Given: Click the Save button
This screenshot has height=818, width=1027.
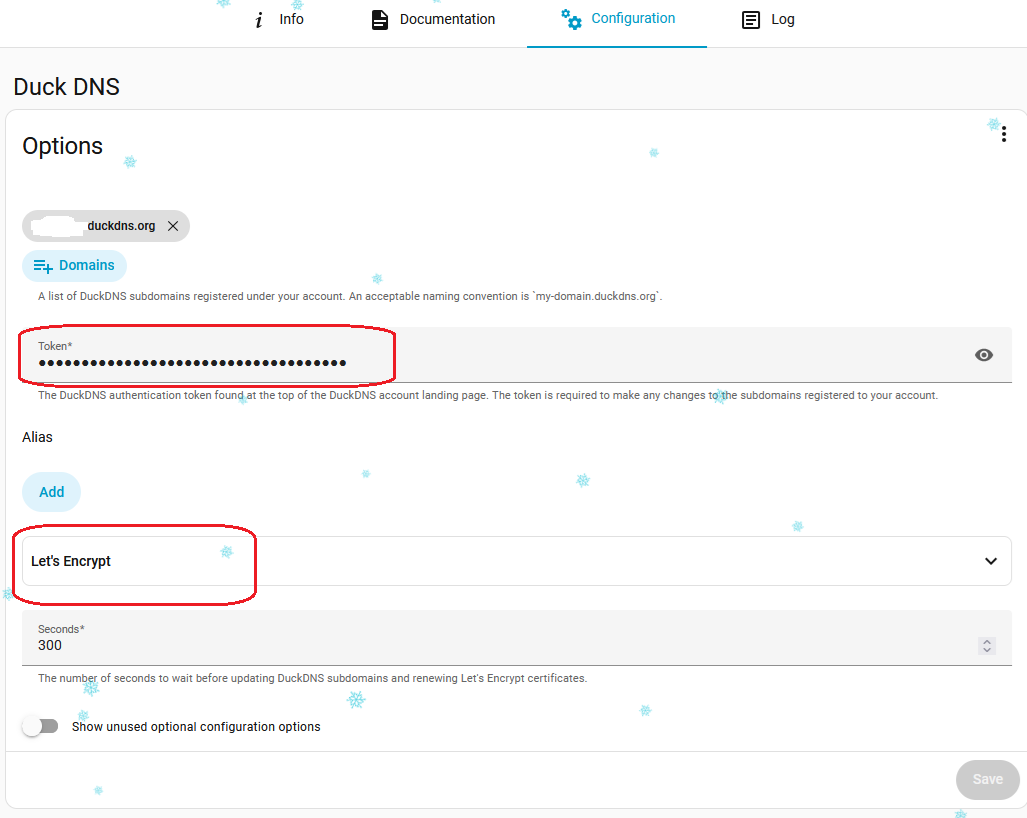Looking at the screenshot, I should [988, 779].
